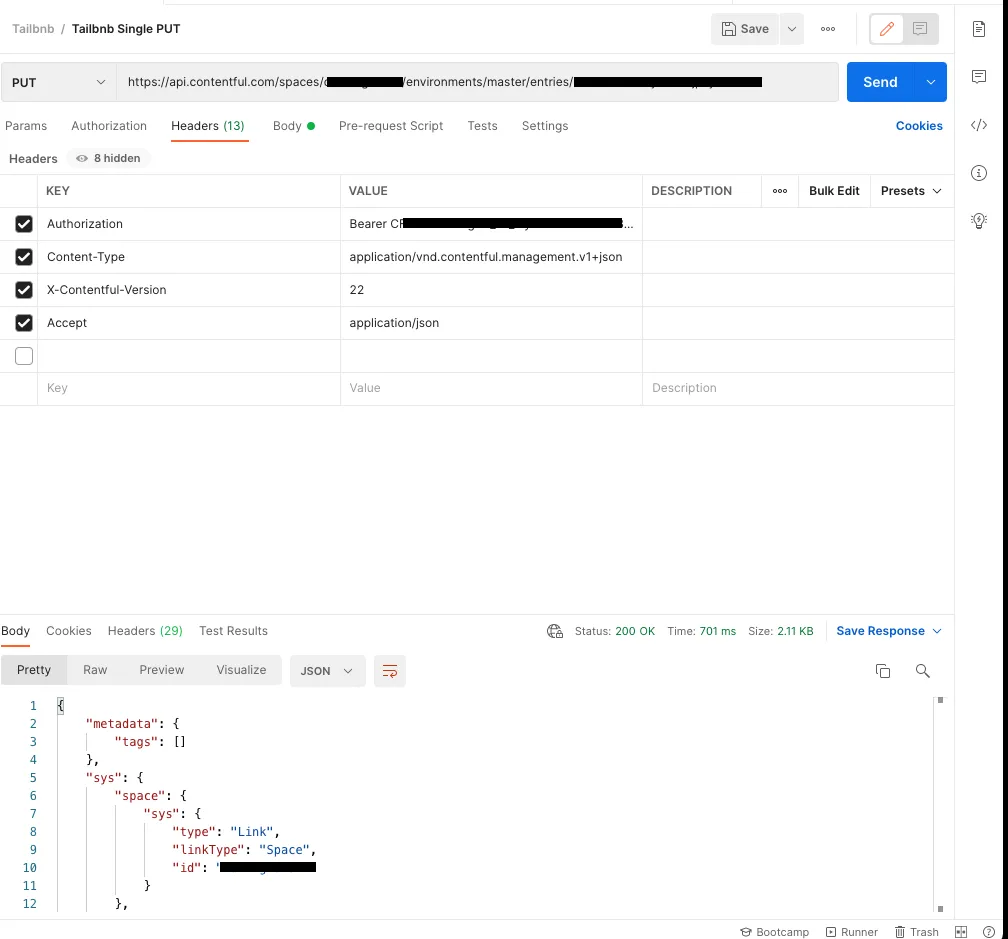This screenshot has height=939, width=1008.
Task: Show the 8 hidden headers
Action: [108, 158]
